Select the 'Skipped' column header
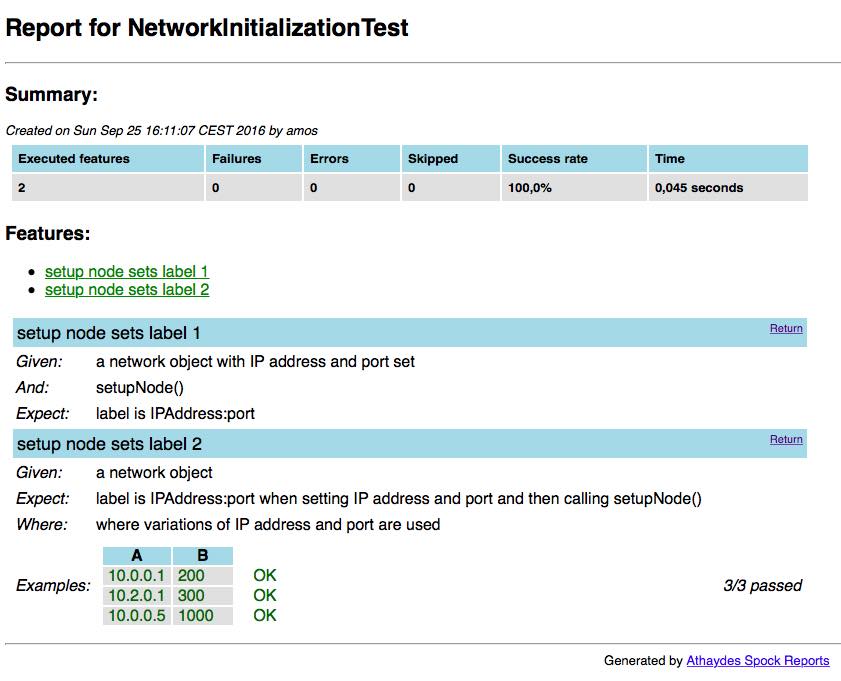 (433, 159)
